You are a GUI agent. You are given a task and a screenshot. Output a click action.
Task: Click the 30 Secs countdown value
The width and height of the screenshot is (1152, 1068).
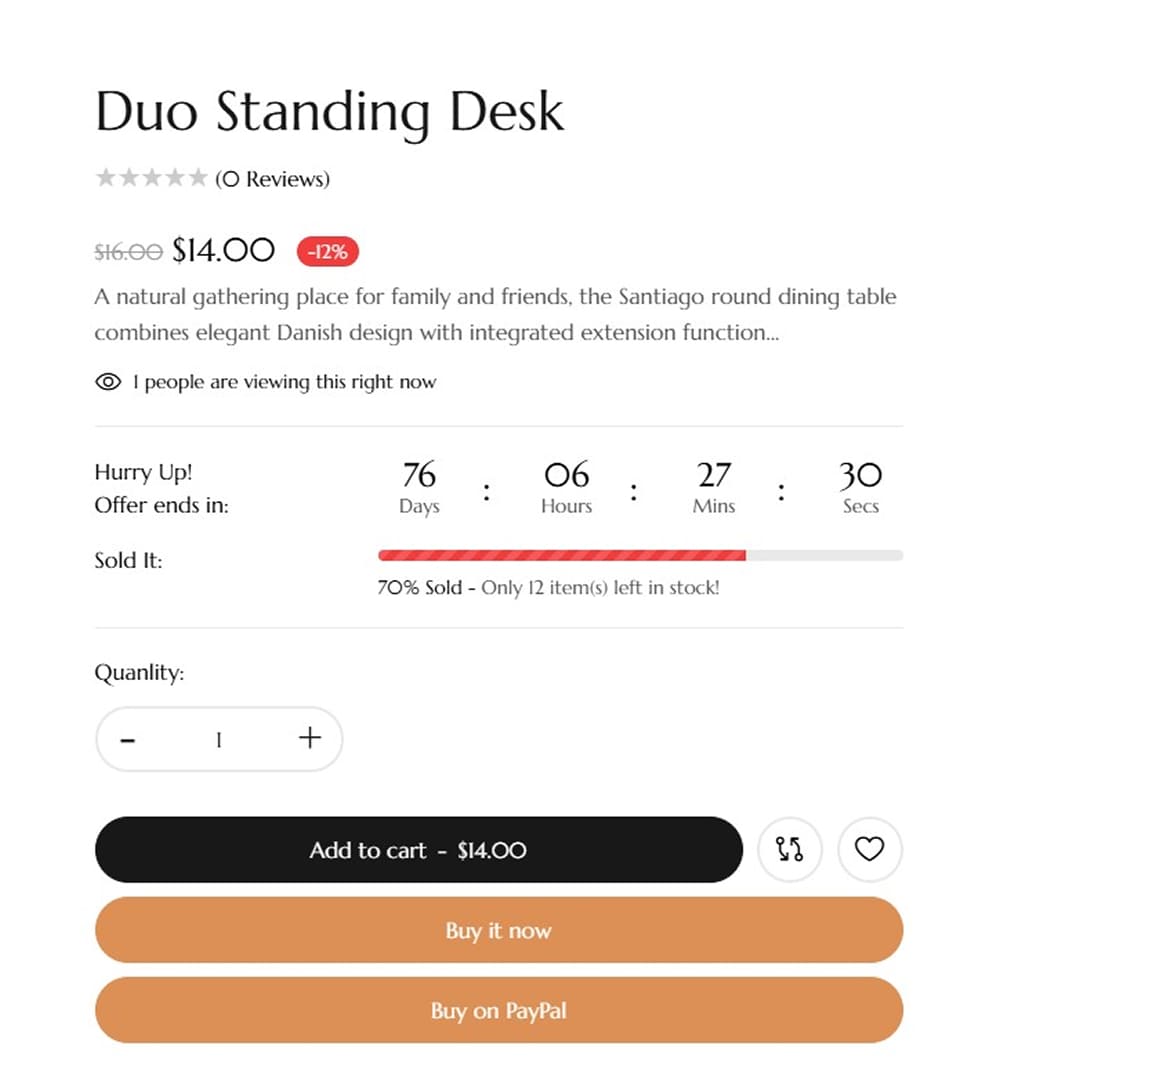pyautogui.click(x=860, y=474)
